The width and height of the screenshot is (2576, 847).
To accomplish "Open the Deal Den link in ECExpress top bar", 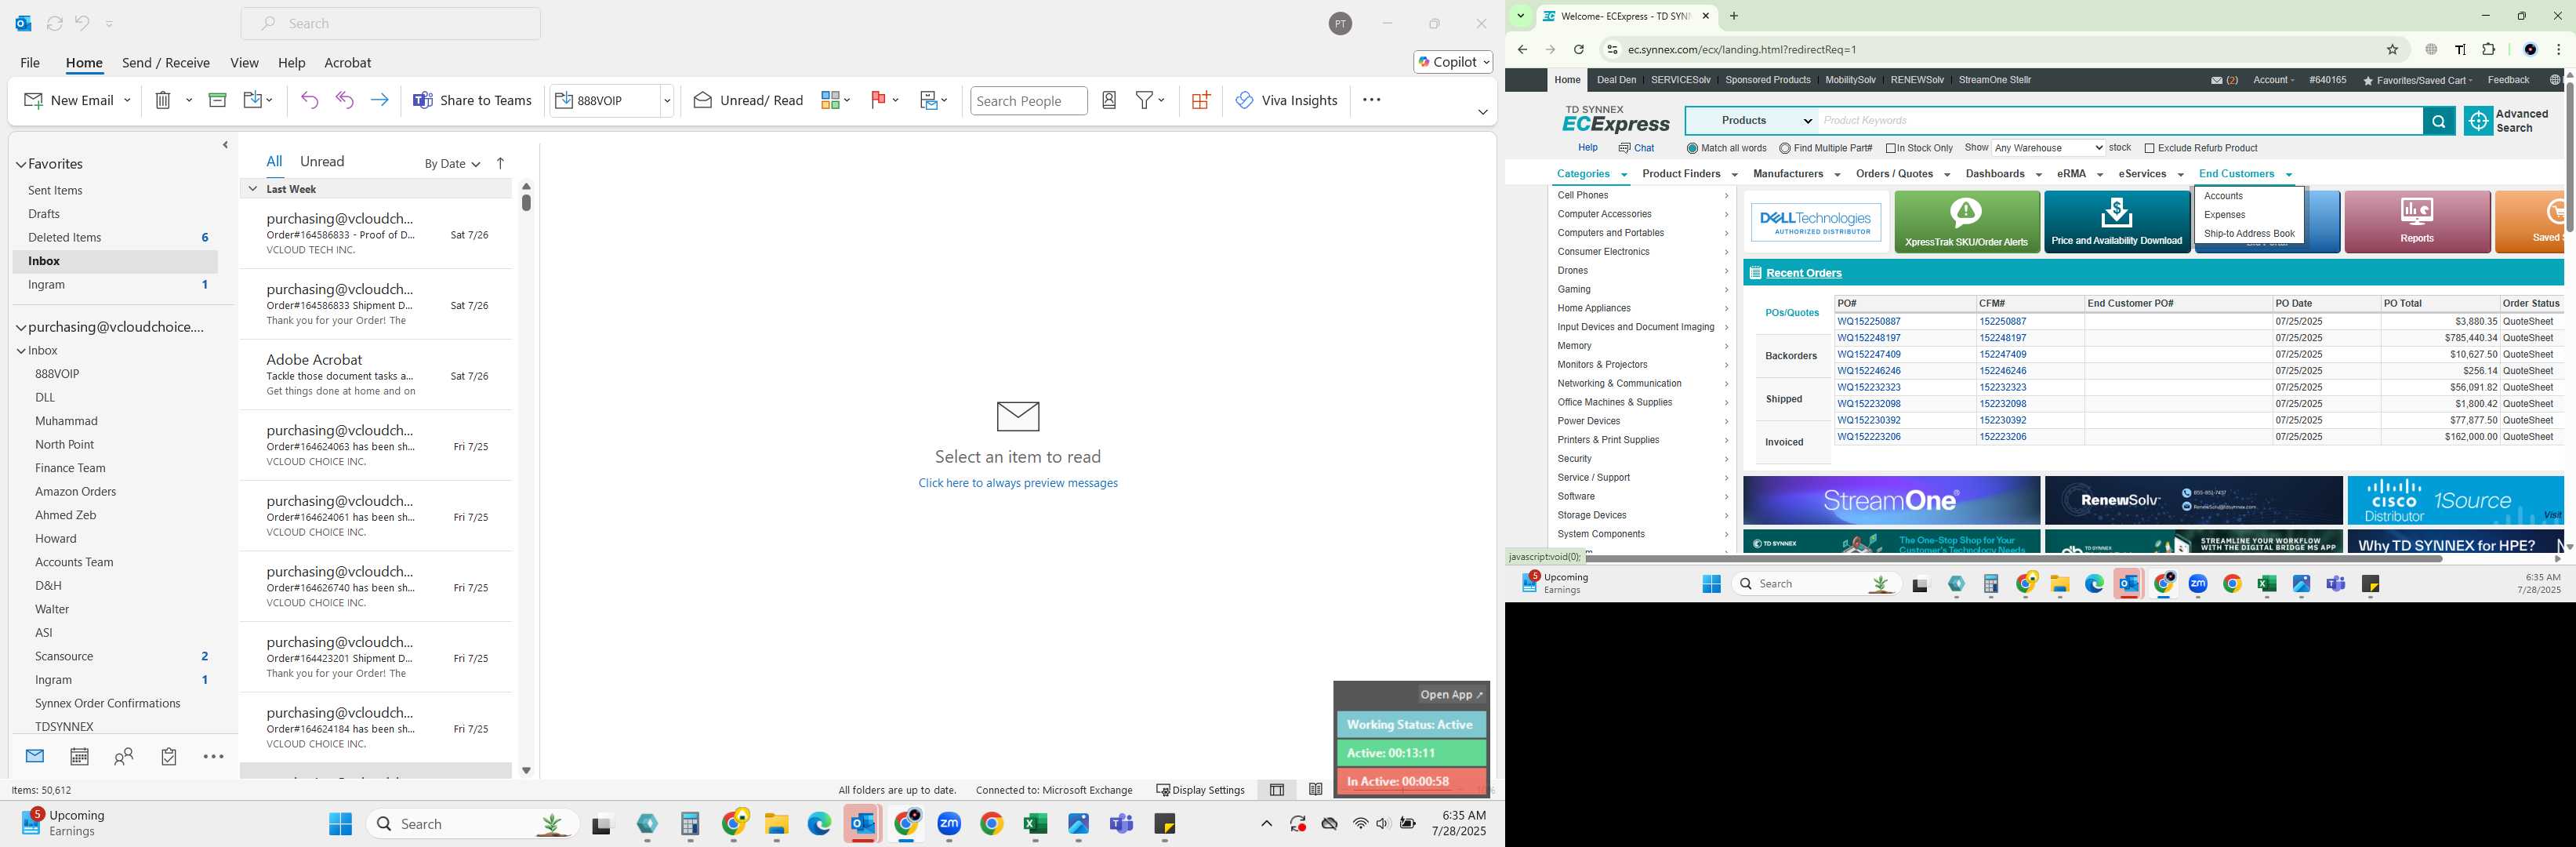I will tap(1616, 80).
